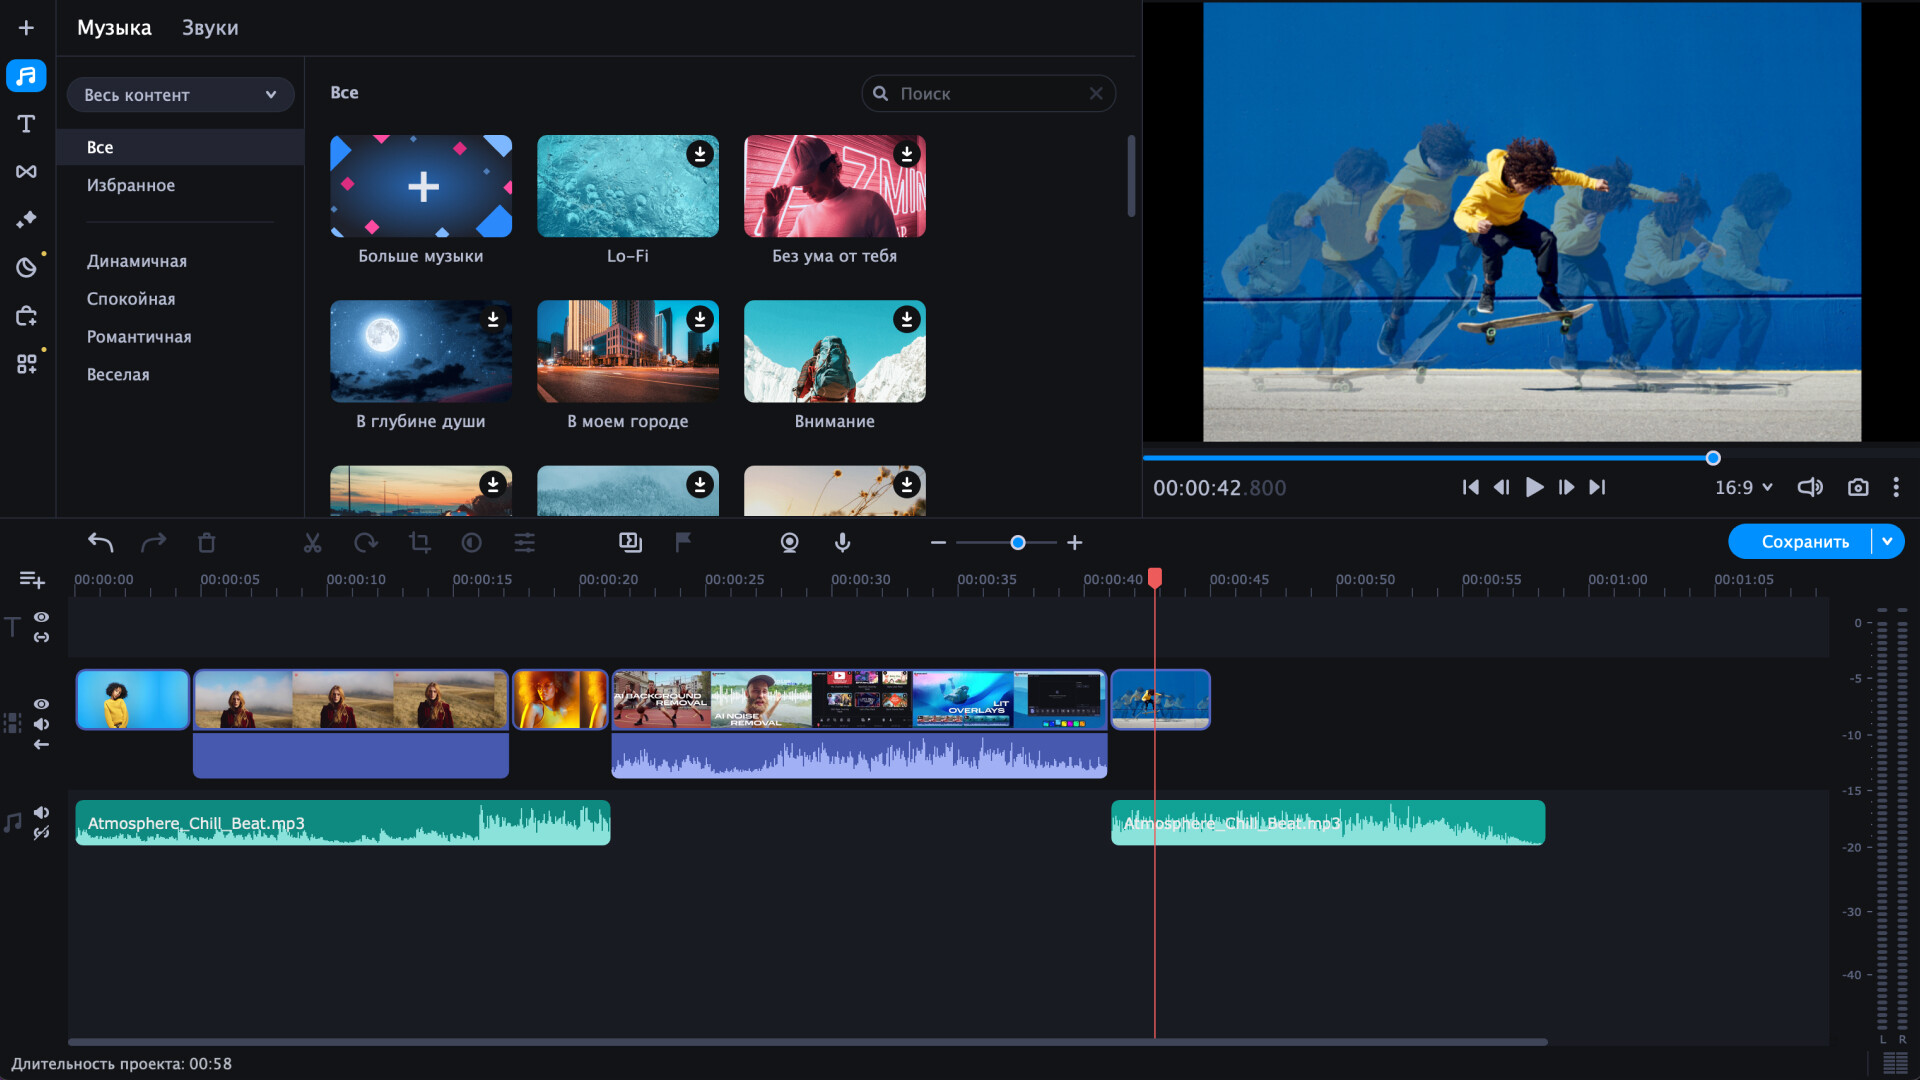The height and width of the screenshot is (1080, 1920).
Task: Click the Rotate tool in the toolbar
Action: pos(367,542)
